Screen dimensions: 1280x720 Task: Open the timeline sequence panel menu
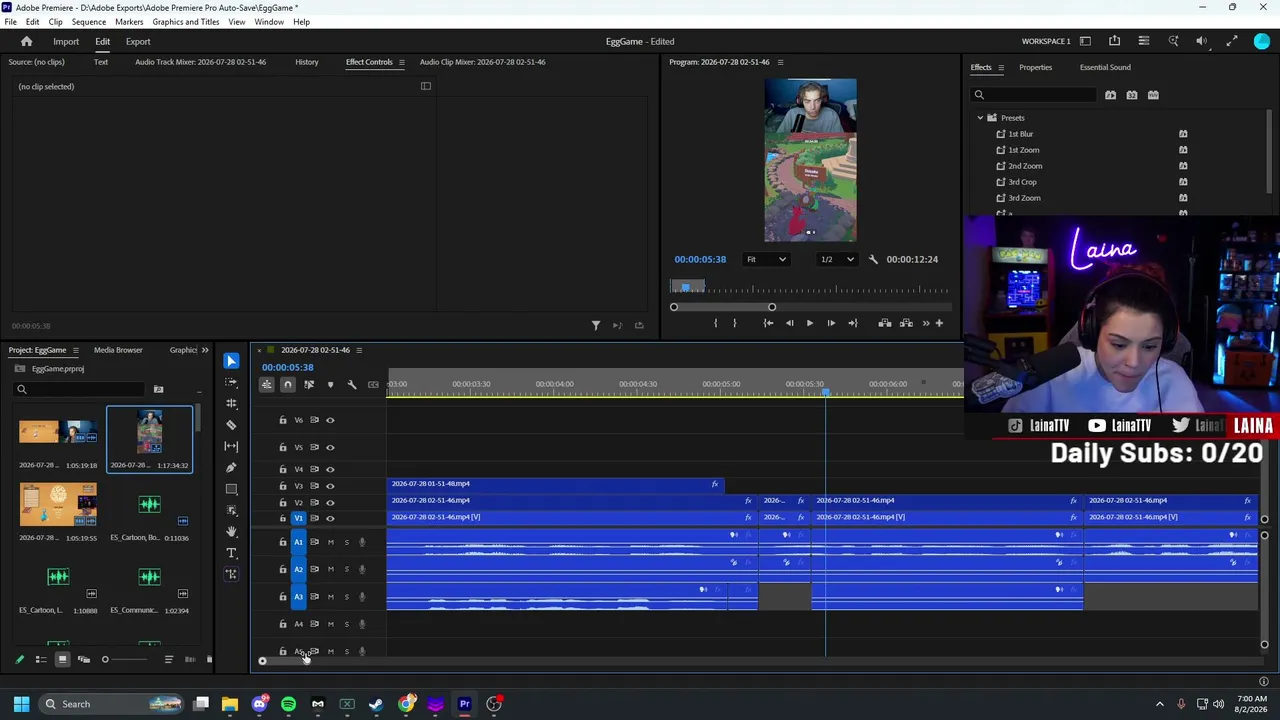click(359, 350)
